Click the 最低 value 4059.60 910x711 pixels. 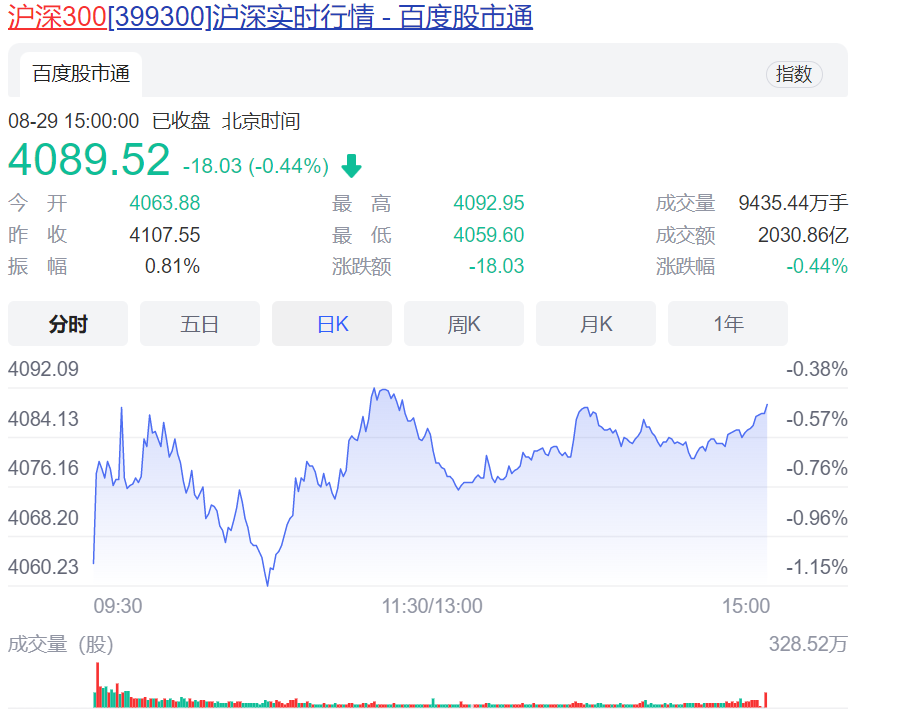point(489,235)
